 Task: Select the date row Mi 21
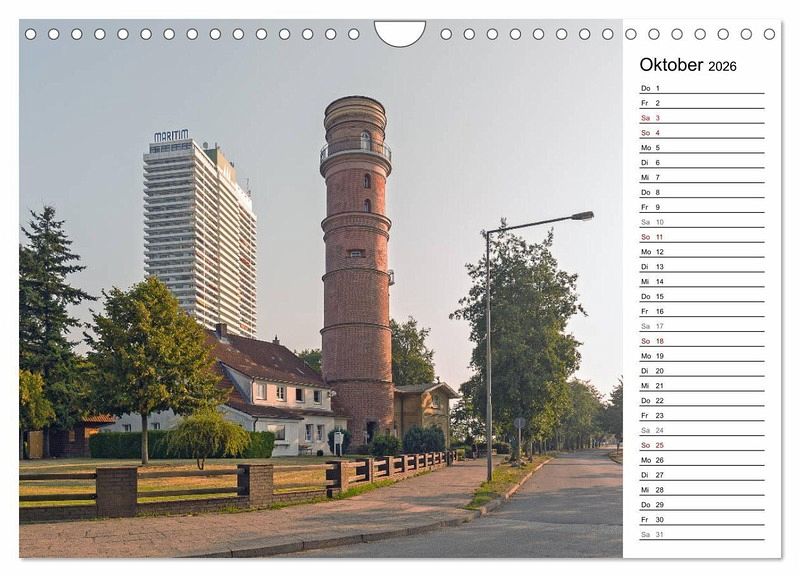click(702, 386)
